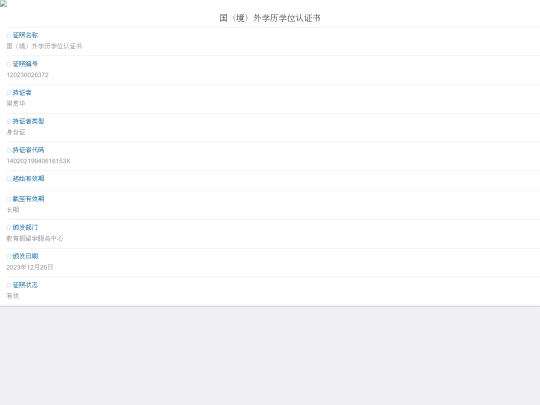Click the ID number value ending in 153X

pos(38,161)
